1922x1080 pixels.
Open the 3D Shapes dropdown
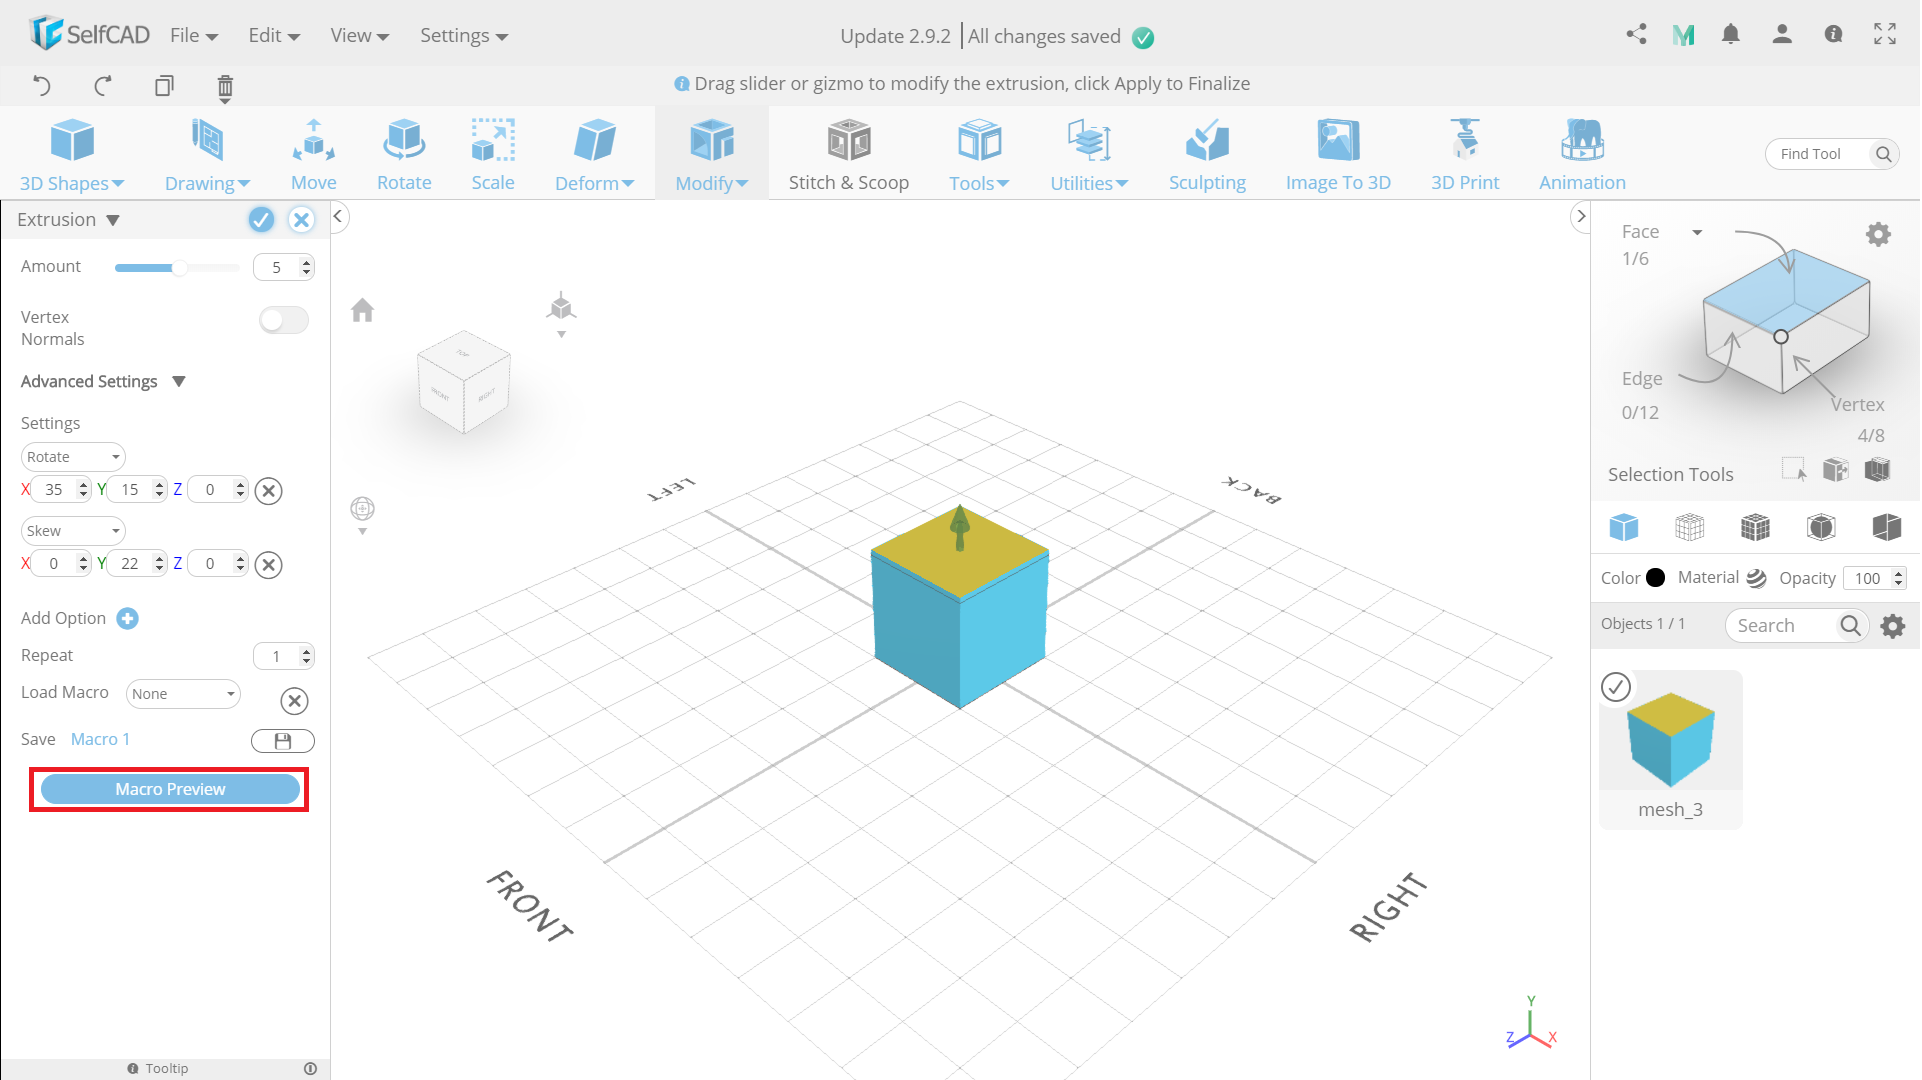click(71, 155)
